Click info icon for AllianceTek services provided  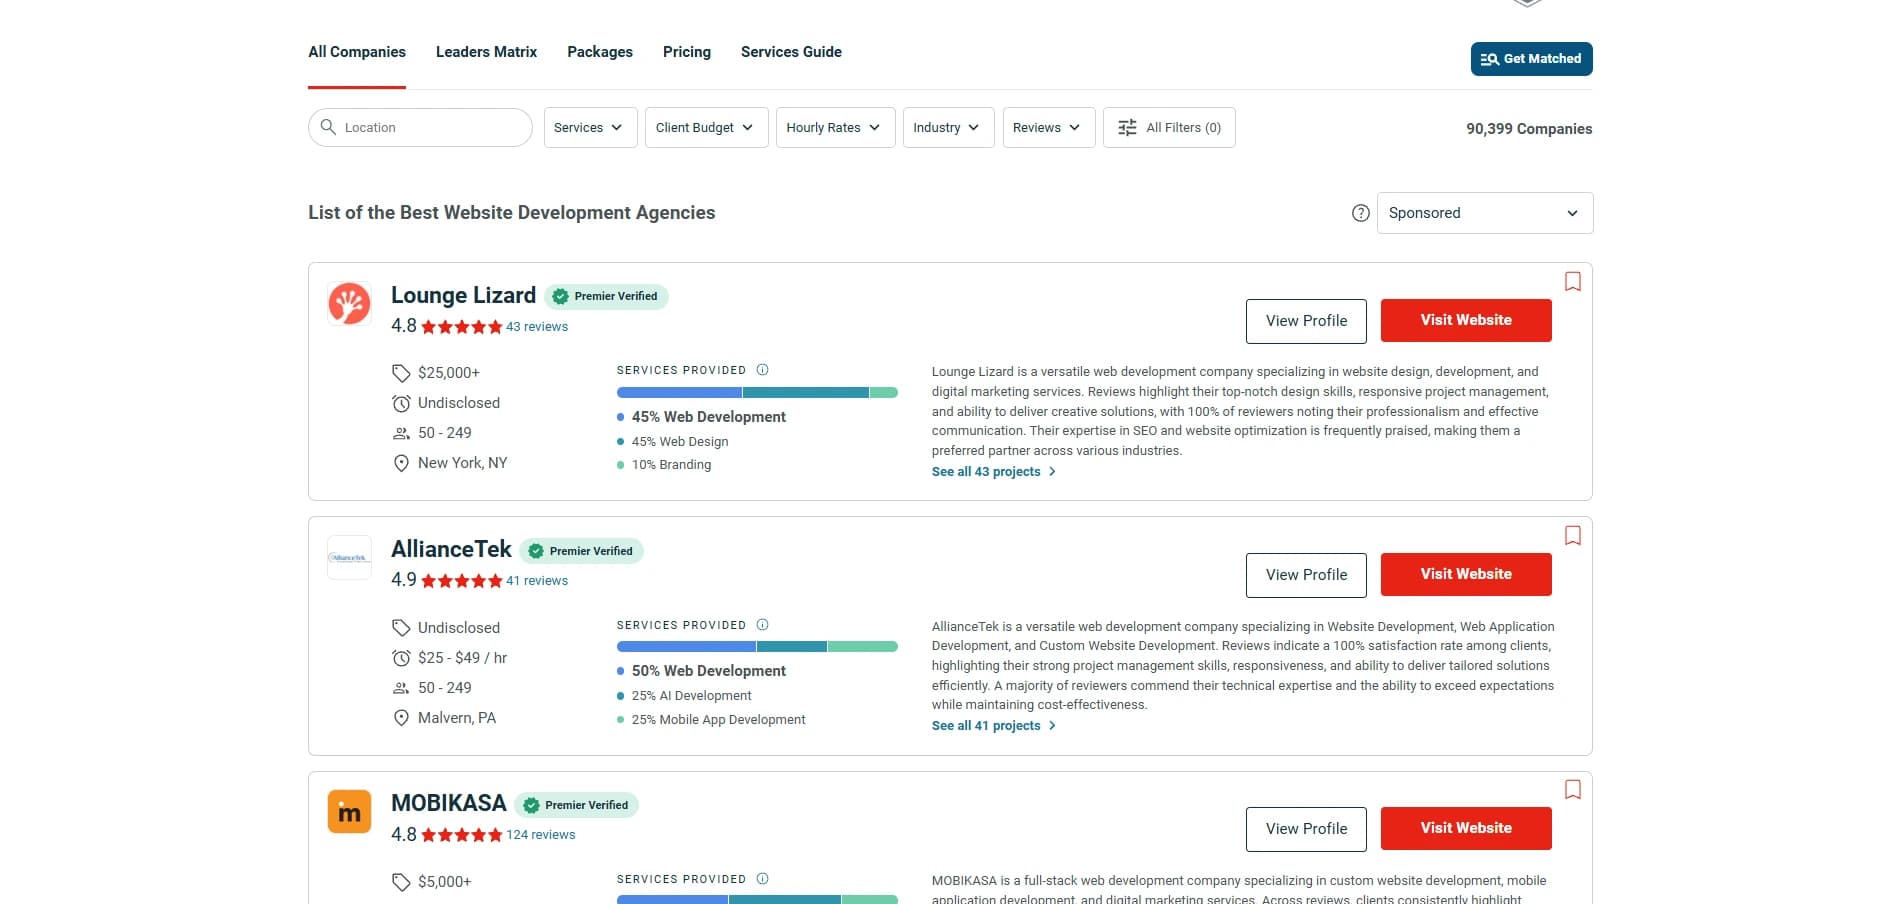pos(762,625)
